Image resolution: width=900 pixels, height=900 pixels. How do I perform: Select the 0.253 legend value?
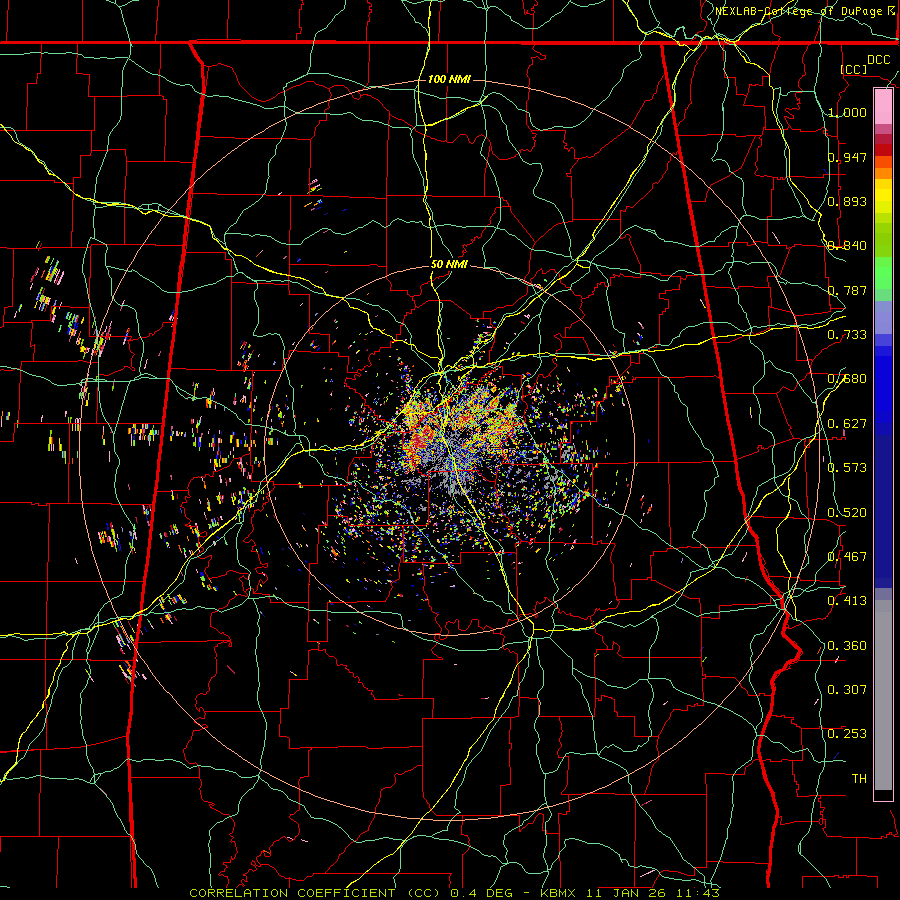pyautogui.click(x=847, y=734)
